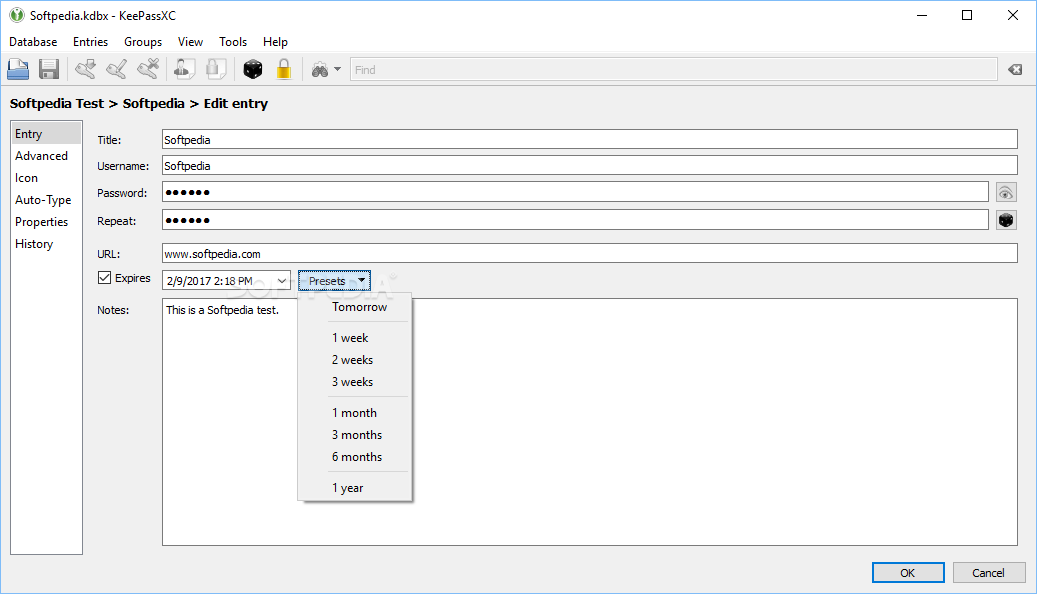Switch to the Properties section
This screenshot has height=594, width=1037.
coord(46,222)
